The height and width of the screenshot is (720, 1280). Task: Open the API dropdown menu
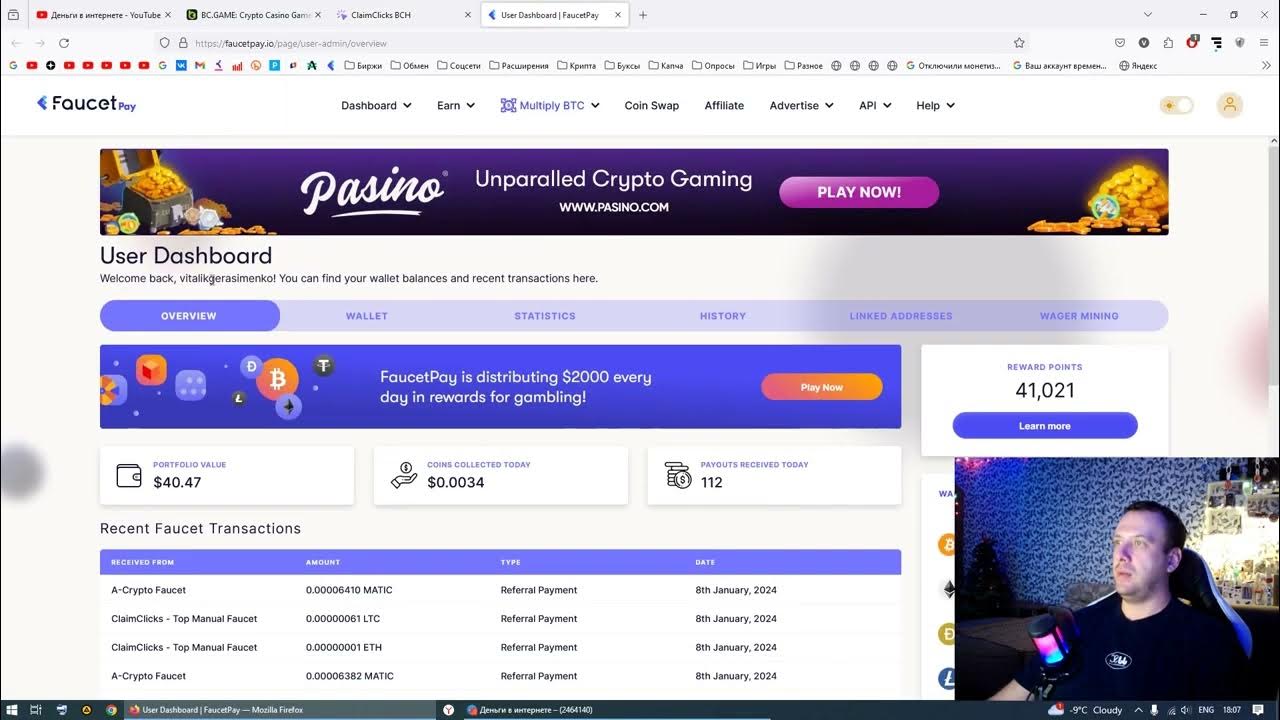pos(875,105)
